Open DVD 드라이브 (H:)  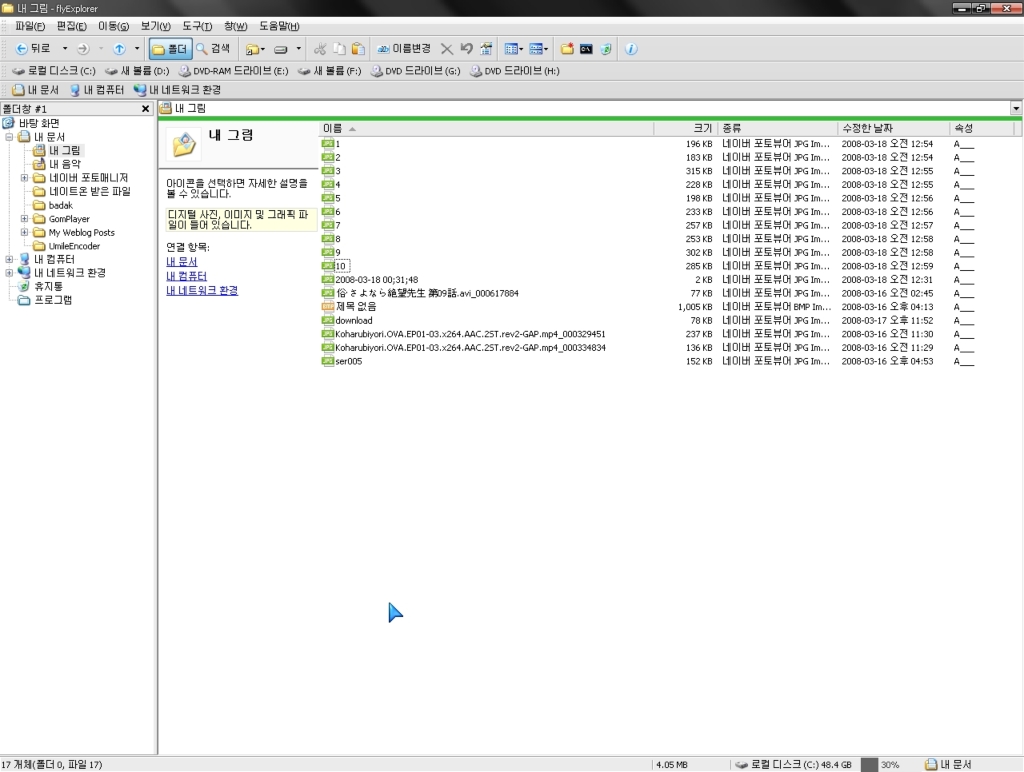tap(515, 71)
